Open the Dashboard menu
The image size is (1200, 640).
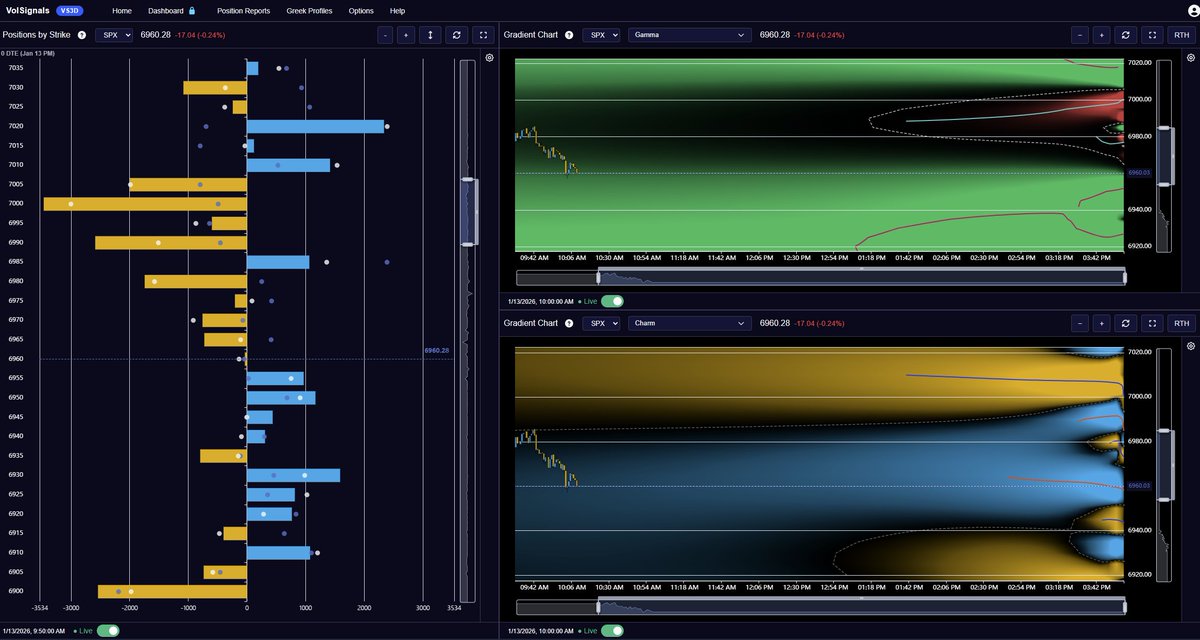[165, 10]
